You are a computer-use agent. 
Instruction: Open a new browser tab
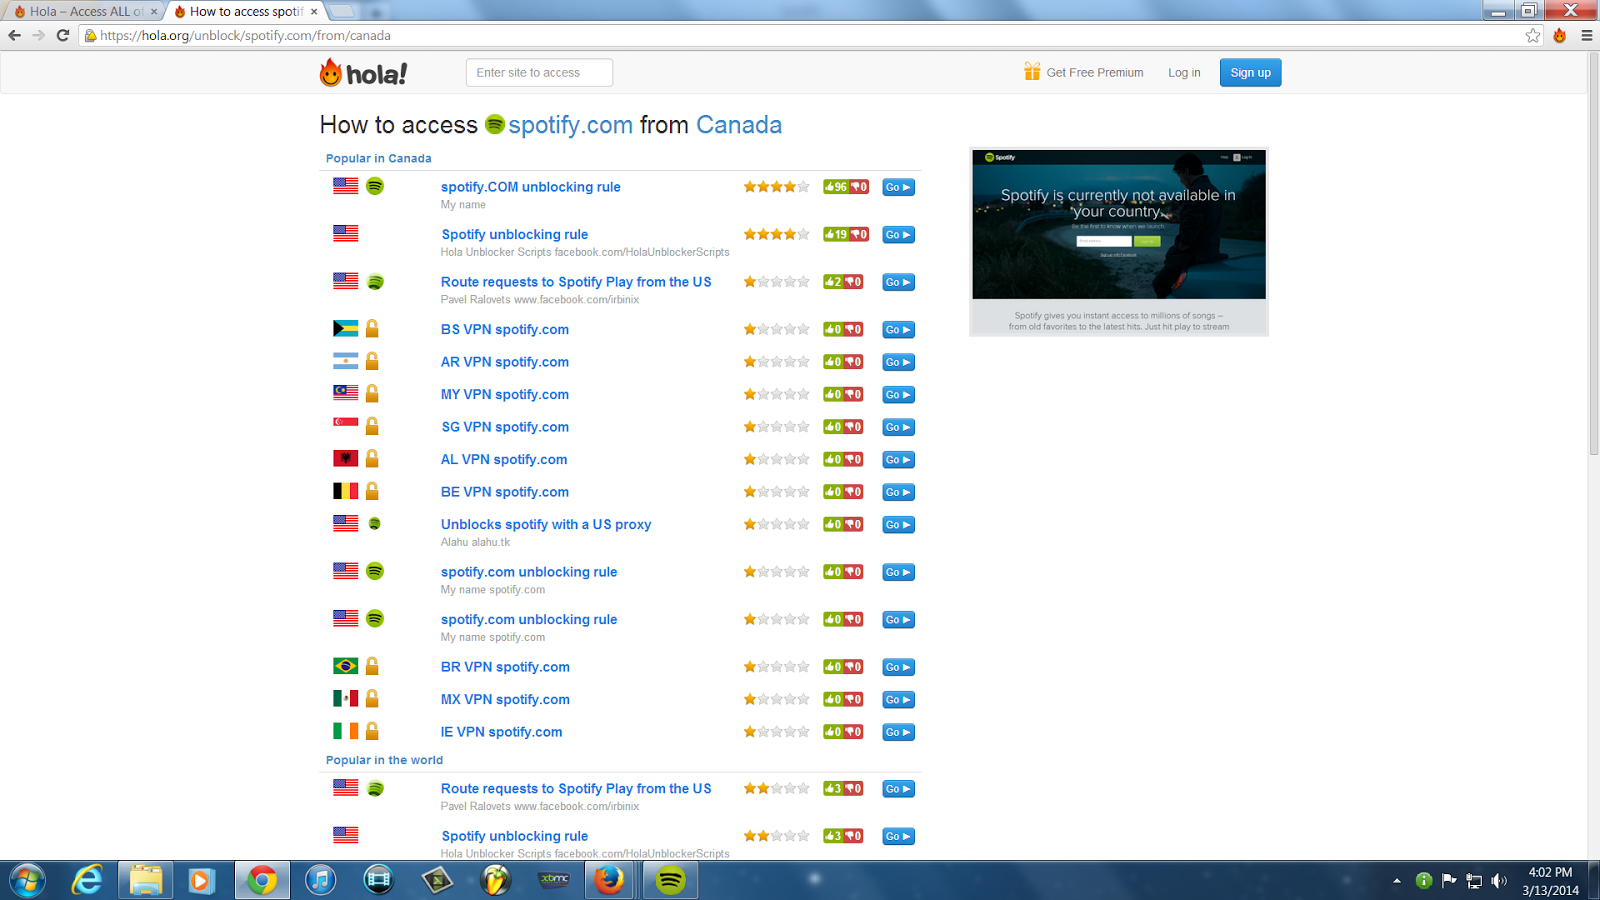pos(341,12)
